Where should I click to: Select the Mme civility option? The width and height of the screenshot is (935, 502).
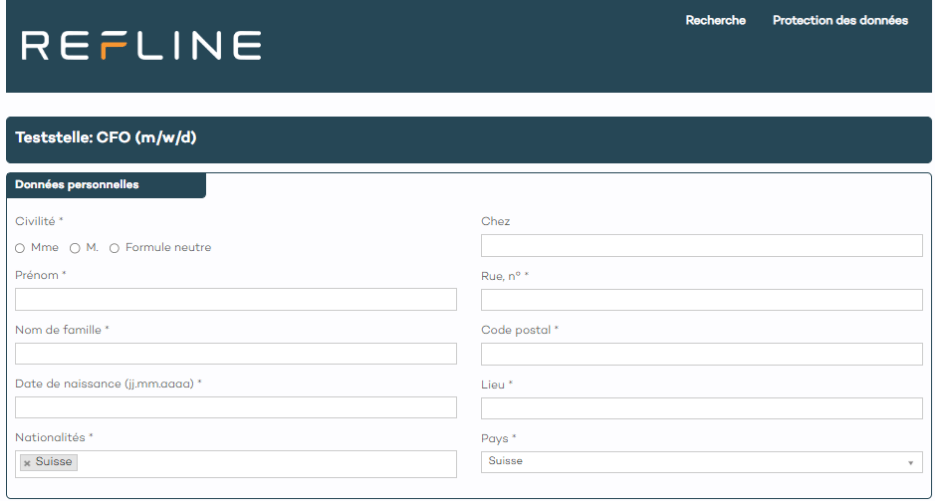[x=20, y=248]
